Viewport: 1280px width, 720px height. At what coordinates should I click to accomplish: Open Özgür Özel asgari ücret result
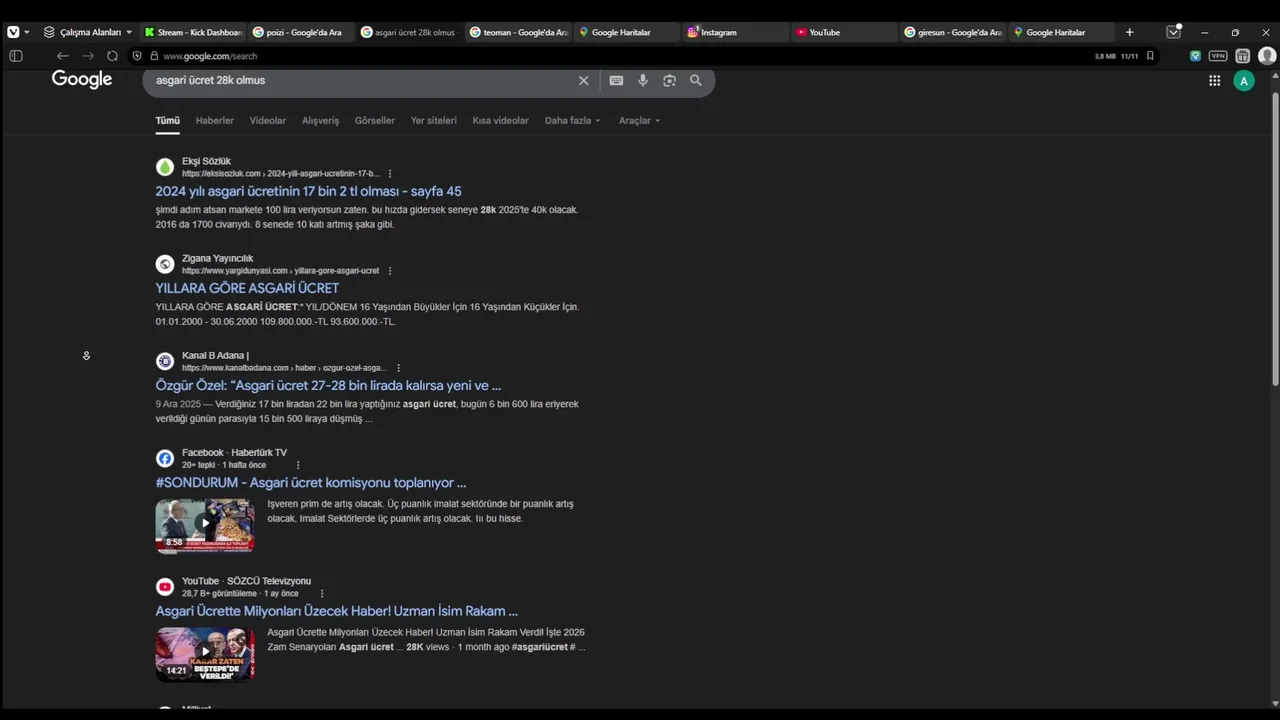point(328,385)
